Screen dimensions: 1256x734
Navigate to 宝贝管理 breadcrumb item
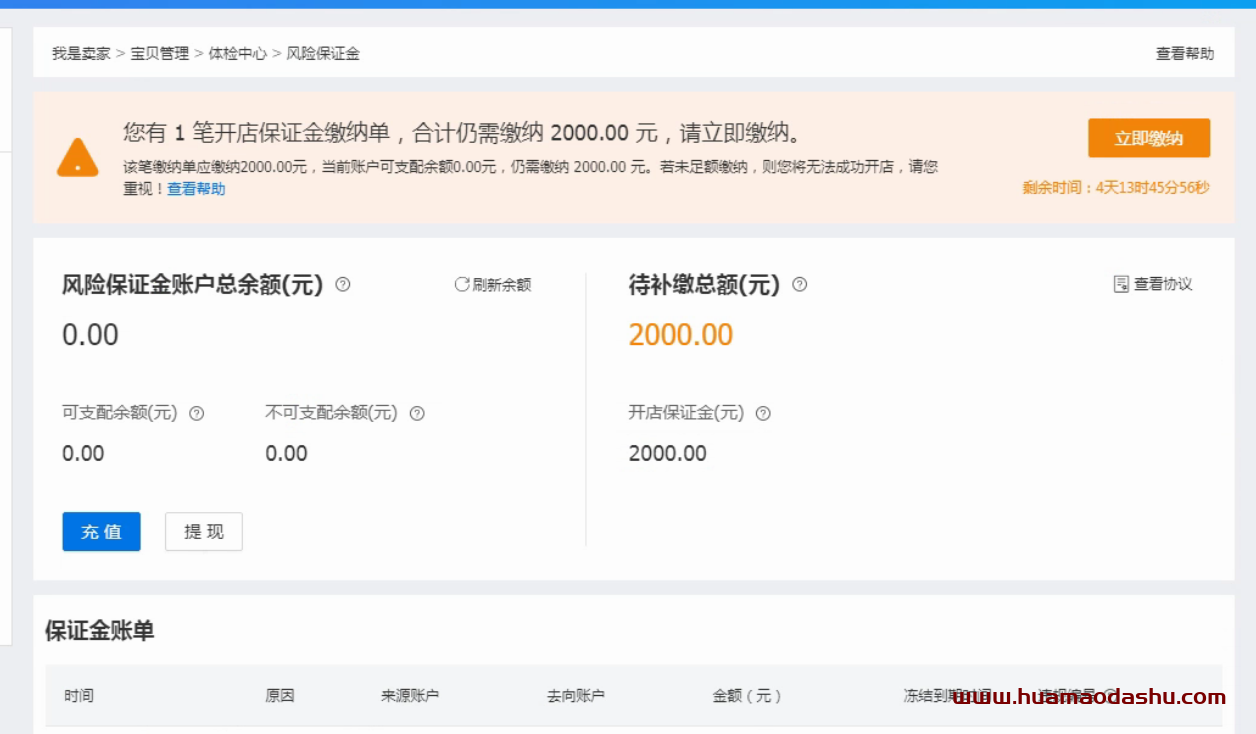coord(160,54)
